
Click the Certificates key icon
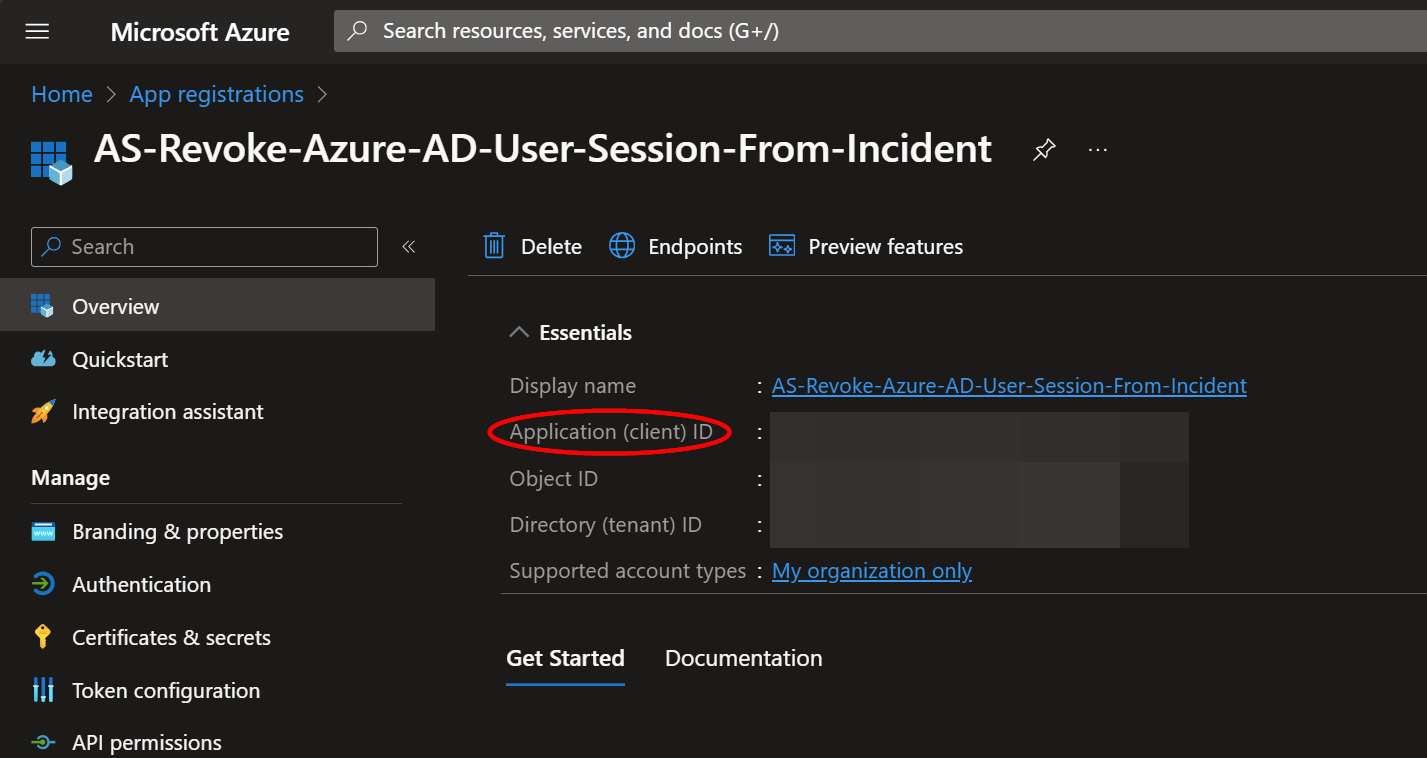[x=42, y=637]
